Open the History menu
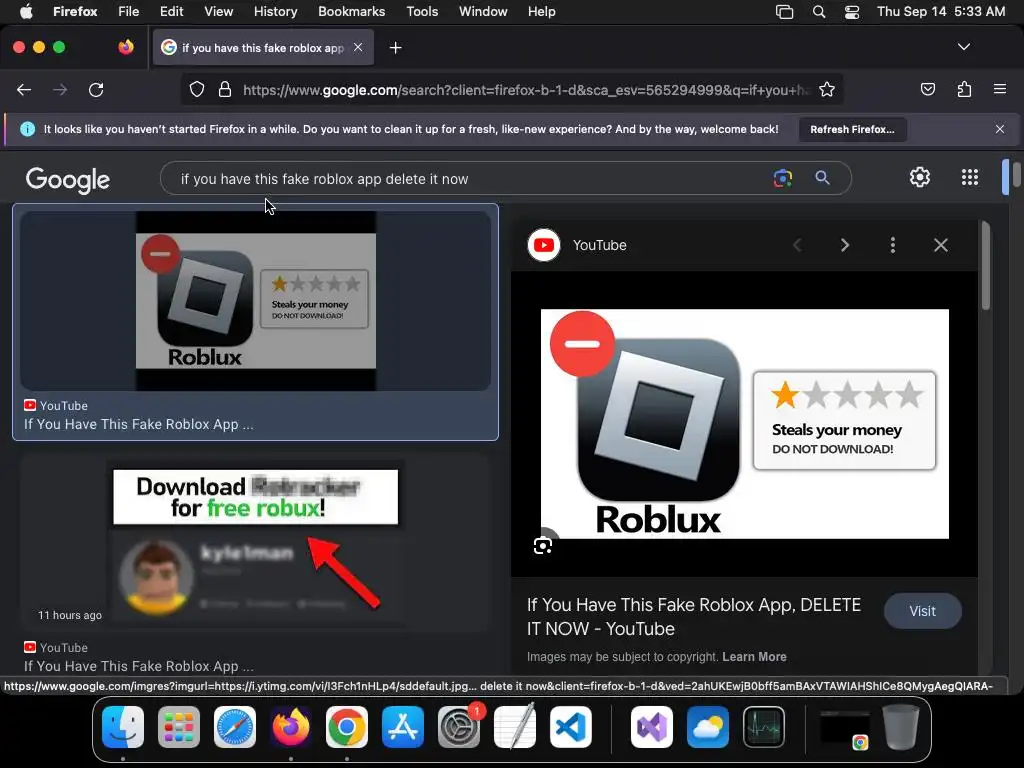 click(276, 11)
